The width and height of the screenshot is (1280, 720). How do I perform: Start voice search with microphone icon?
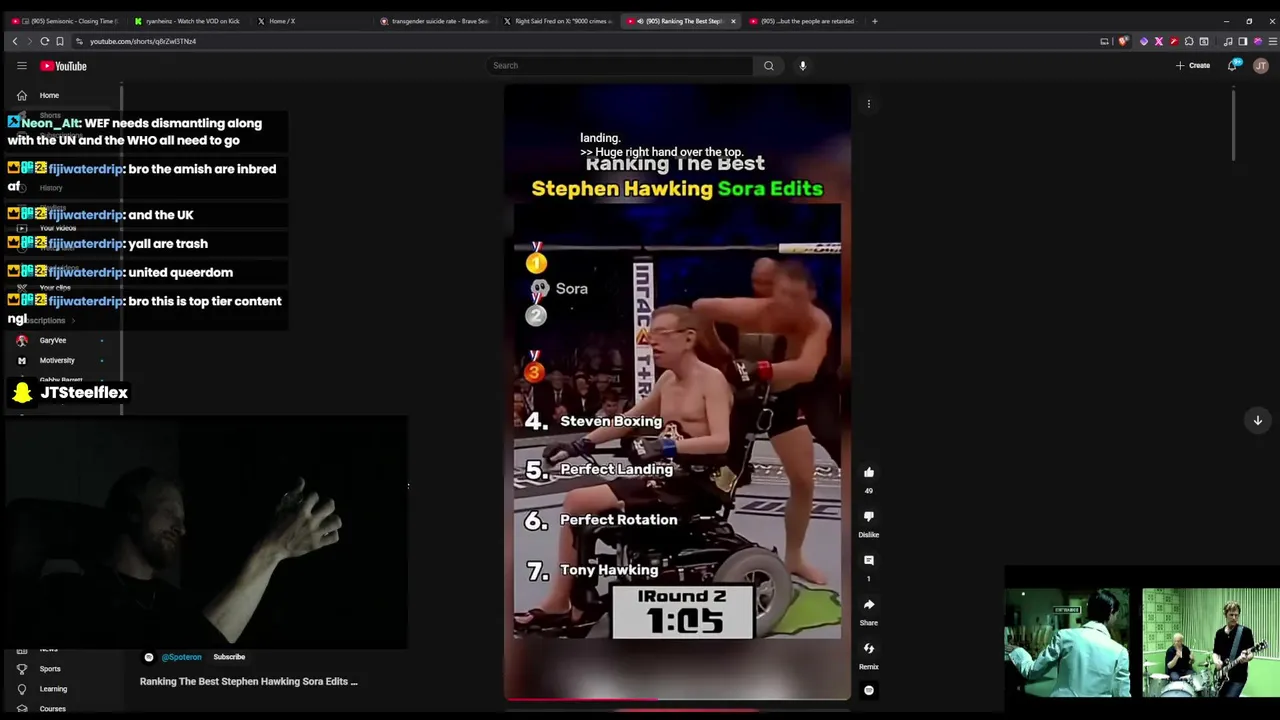pos(802,66)
